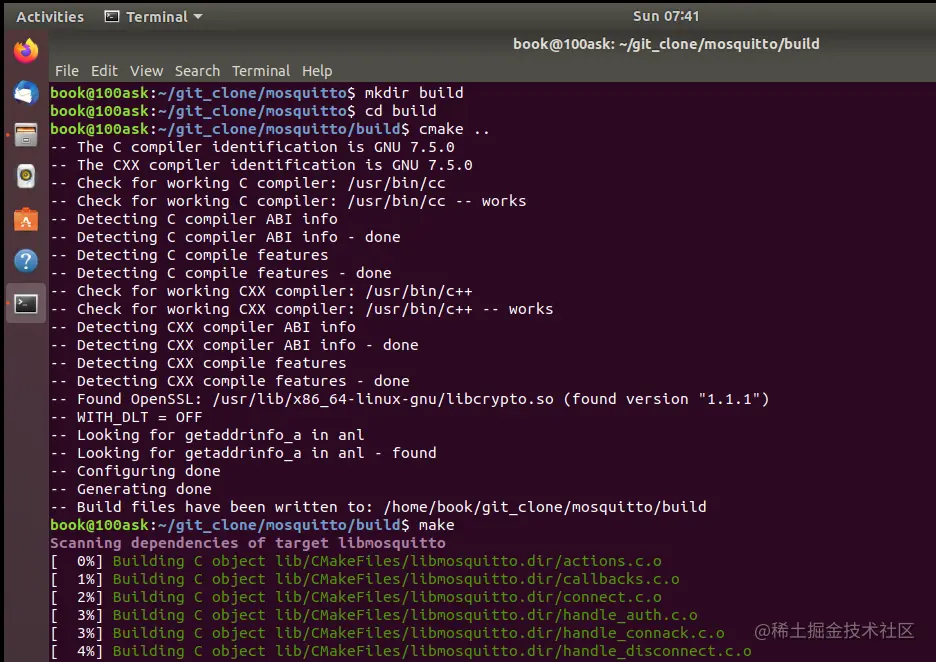Click the window title book@100ask path
The height and width of the screenshot is (662, 936).
[666, 44]
